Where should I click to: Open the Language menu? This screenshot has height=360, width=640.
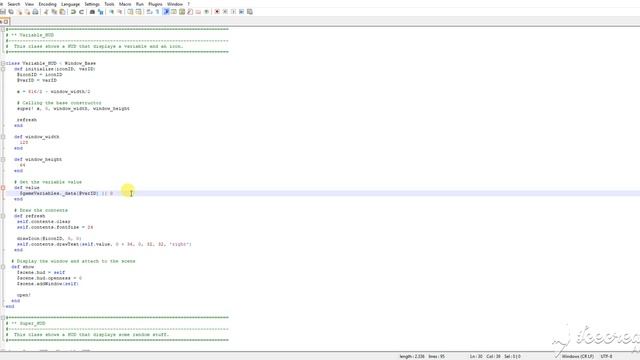click(70, 4)
